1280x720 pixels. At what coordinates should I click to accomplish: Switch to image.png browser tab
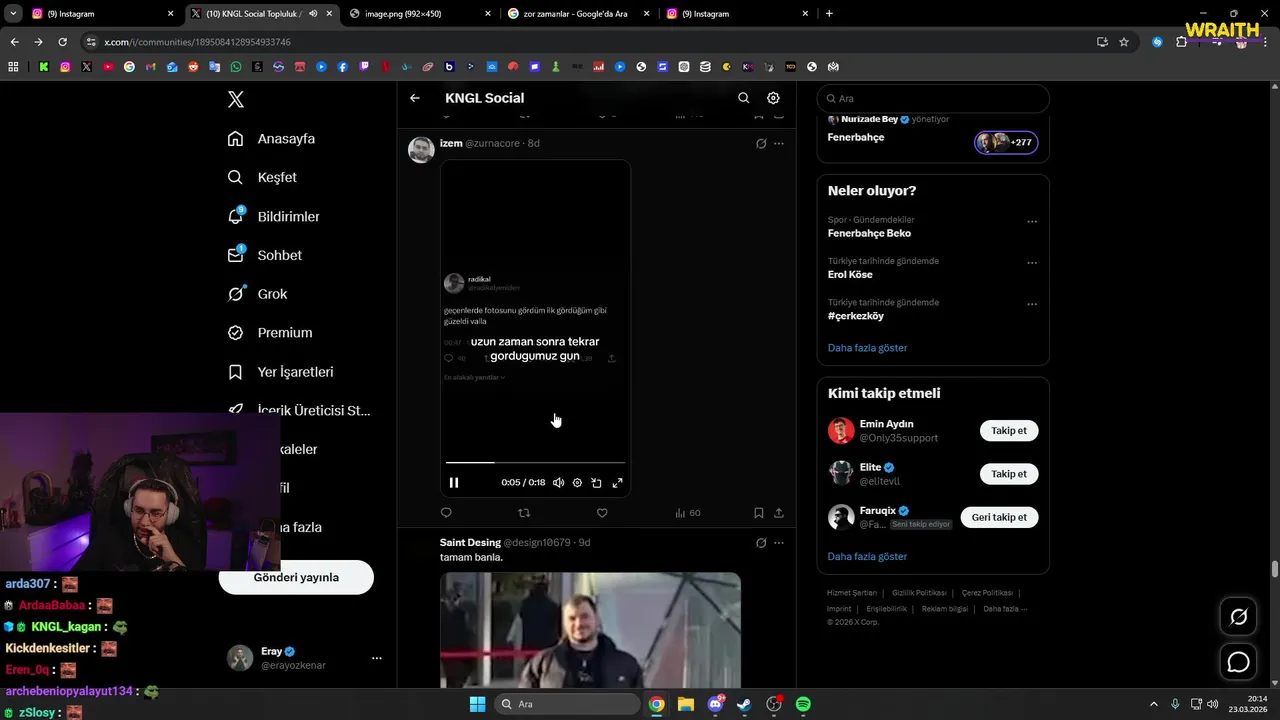coord(419,14)
